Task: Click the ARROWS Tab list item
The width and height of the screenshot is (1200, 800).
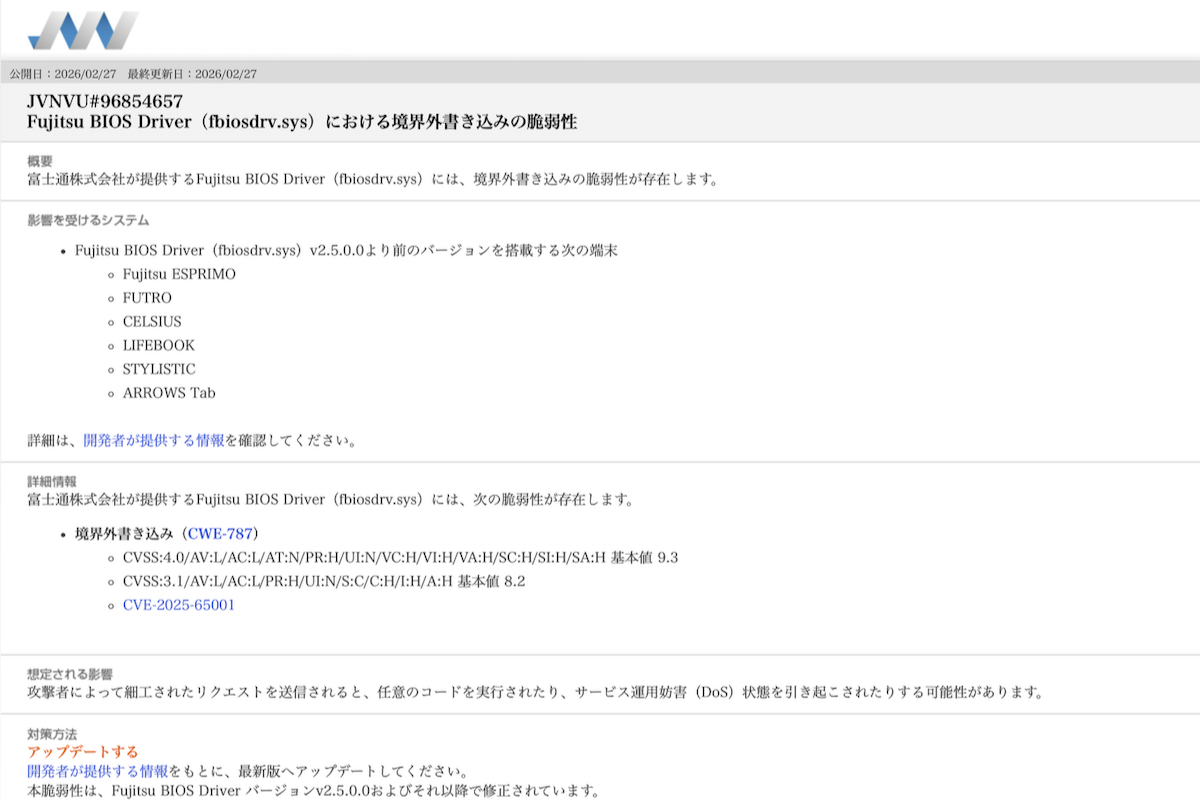Action: click(169, 393)
